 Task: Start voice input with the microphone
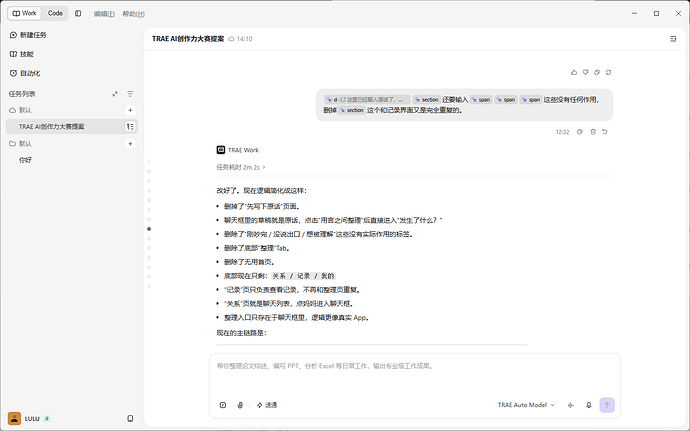click(589, 405)
